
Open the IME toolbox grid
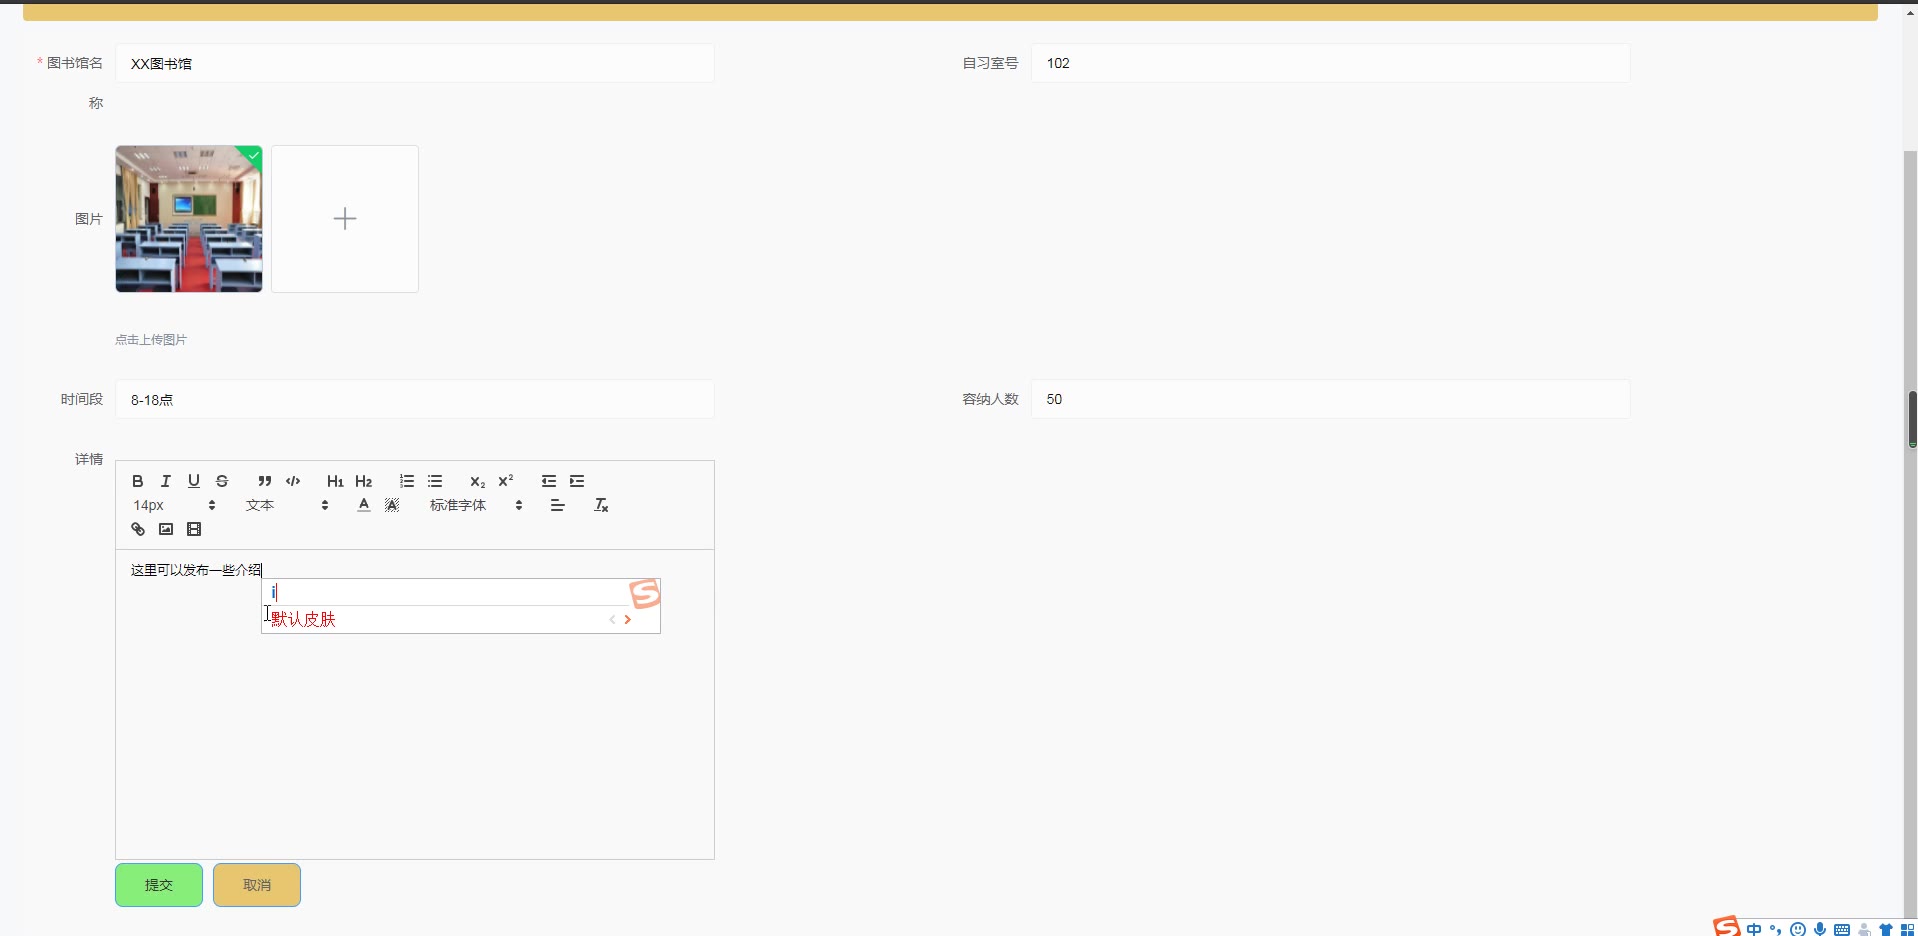click(1907, 929)
